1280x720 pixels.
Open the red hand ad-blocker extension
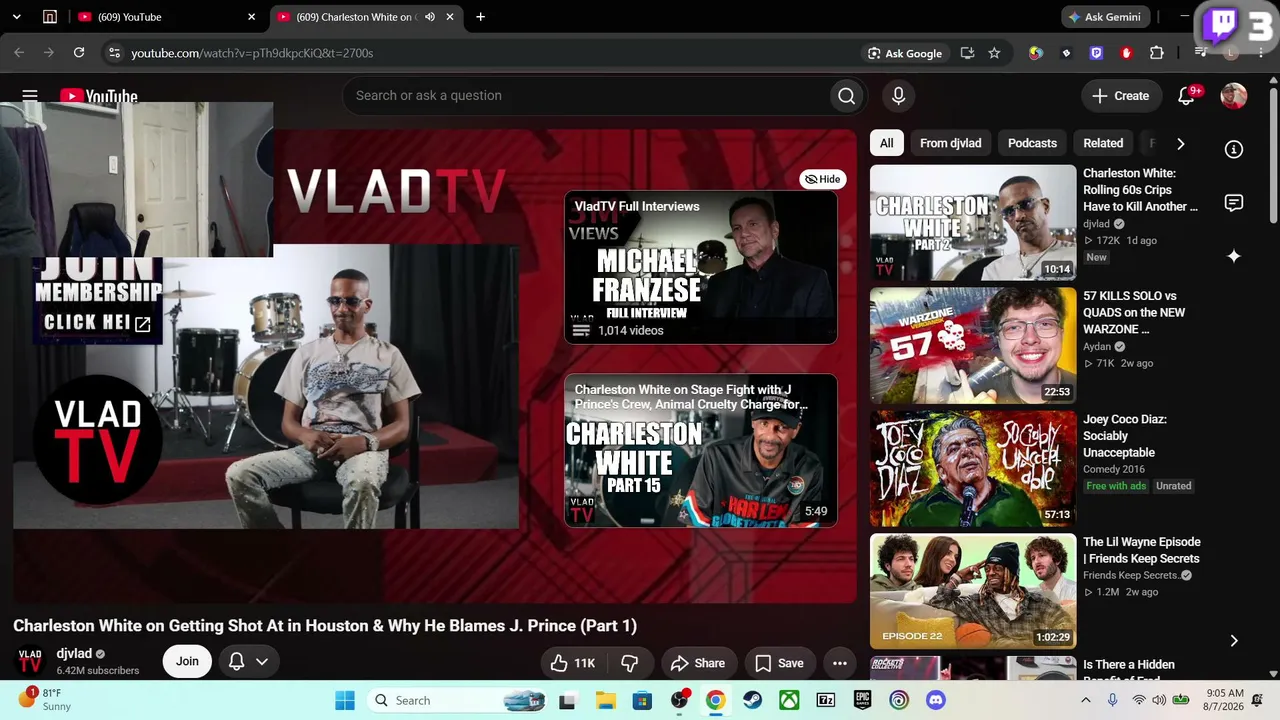(x=1127, y=53)
